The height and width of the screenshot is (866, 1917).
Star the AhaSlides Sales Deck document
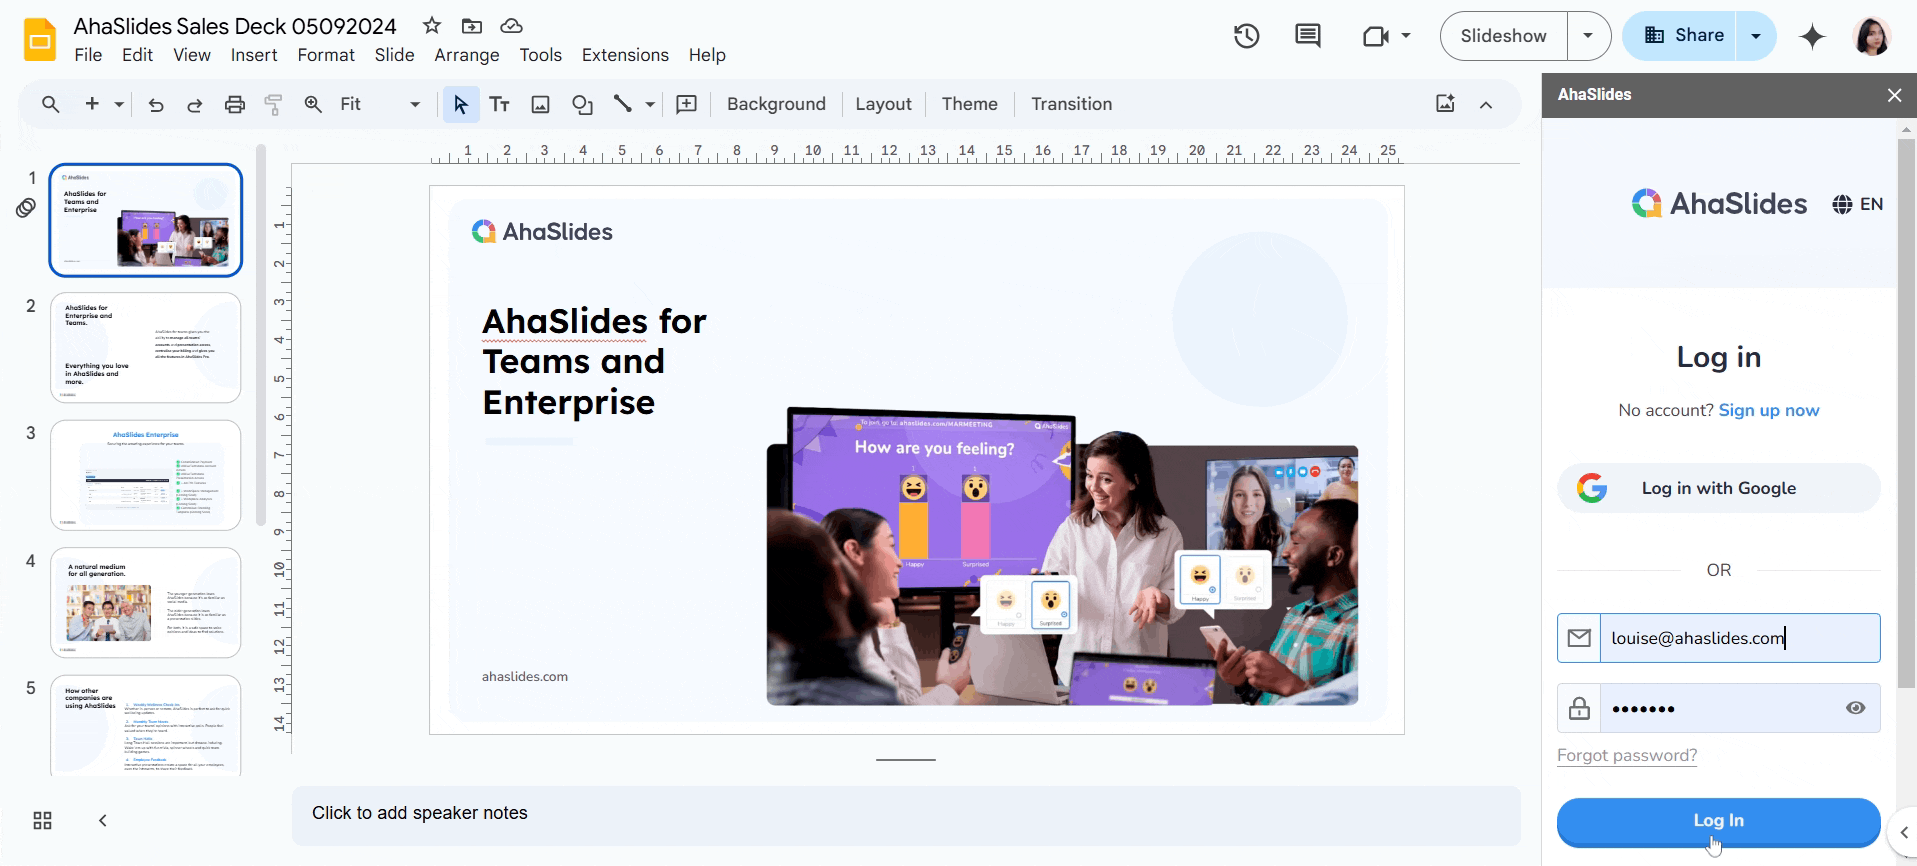click(432, 26)
